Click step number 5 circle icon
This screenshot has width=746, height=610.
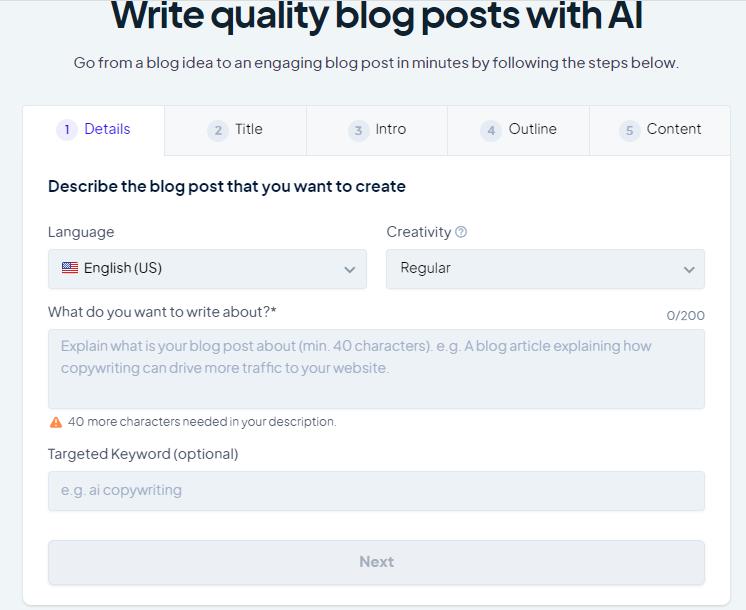[x=629, y=130]
